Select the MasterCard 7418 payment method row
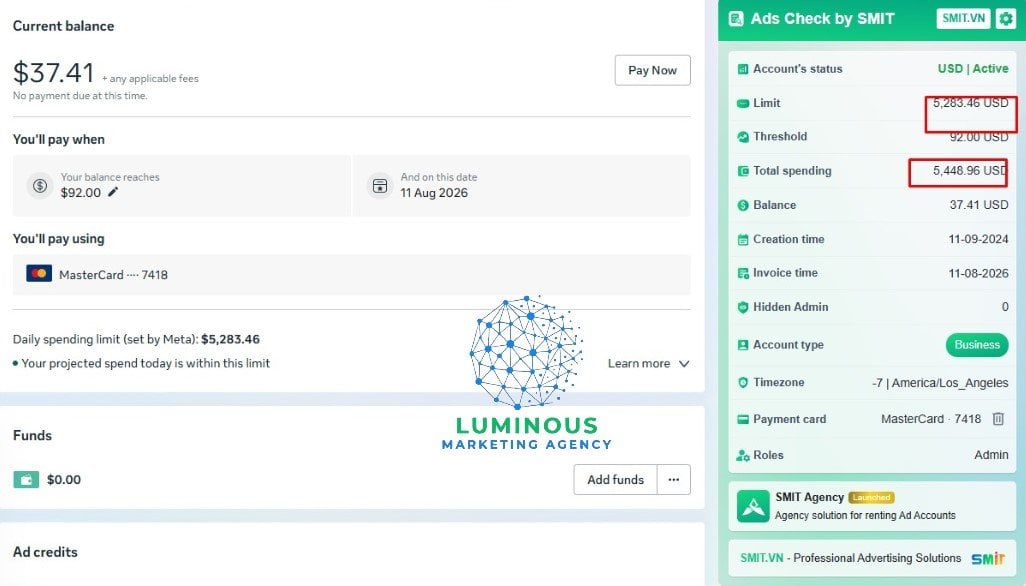The image size is (1026, 586). tap(351, 275)
